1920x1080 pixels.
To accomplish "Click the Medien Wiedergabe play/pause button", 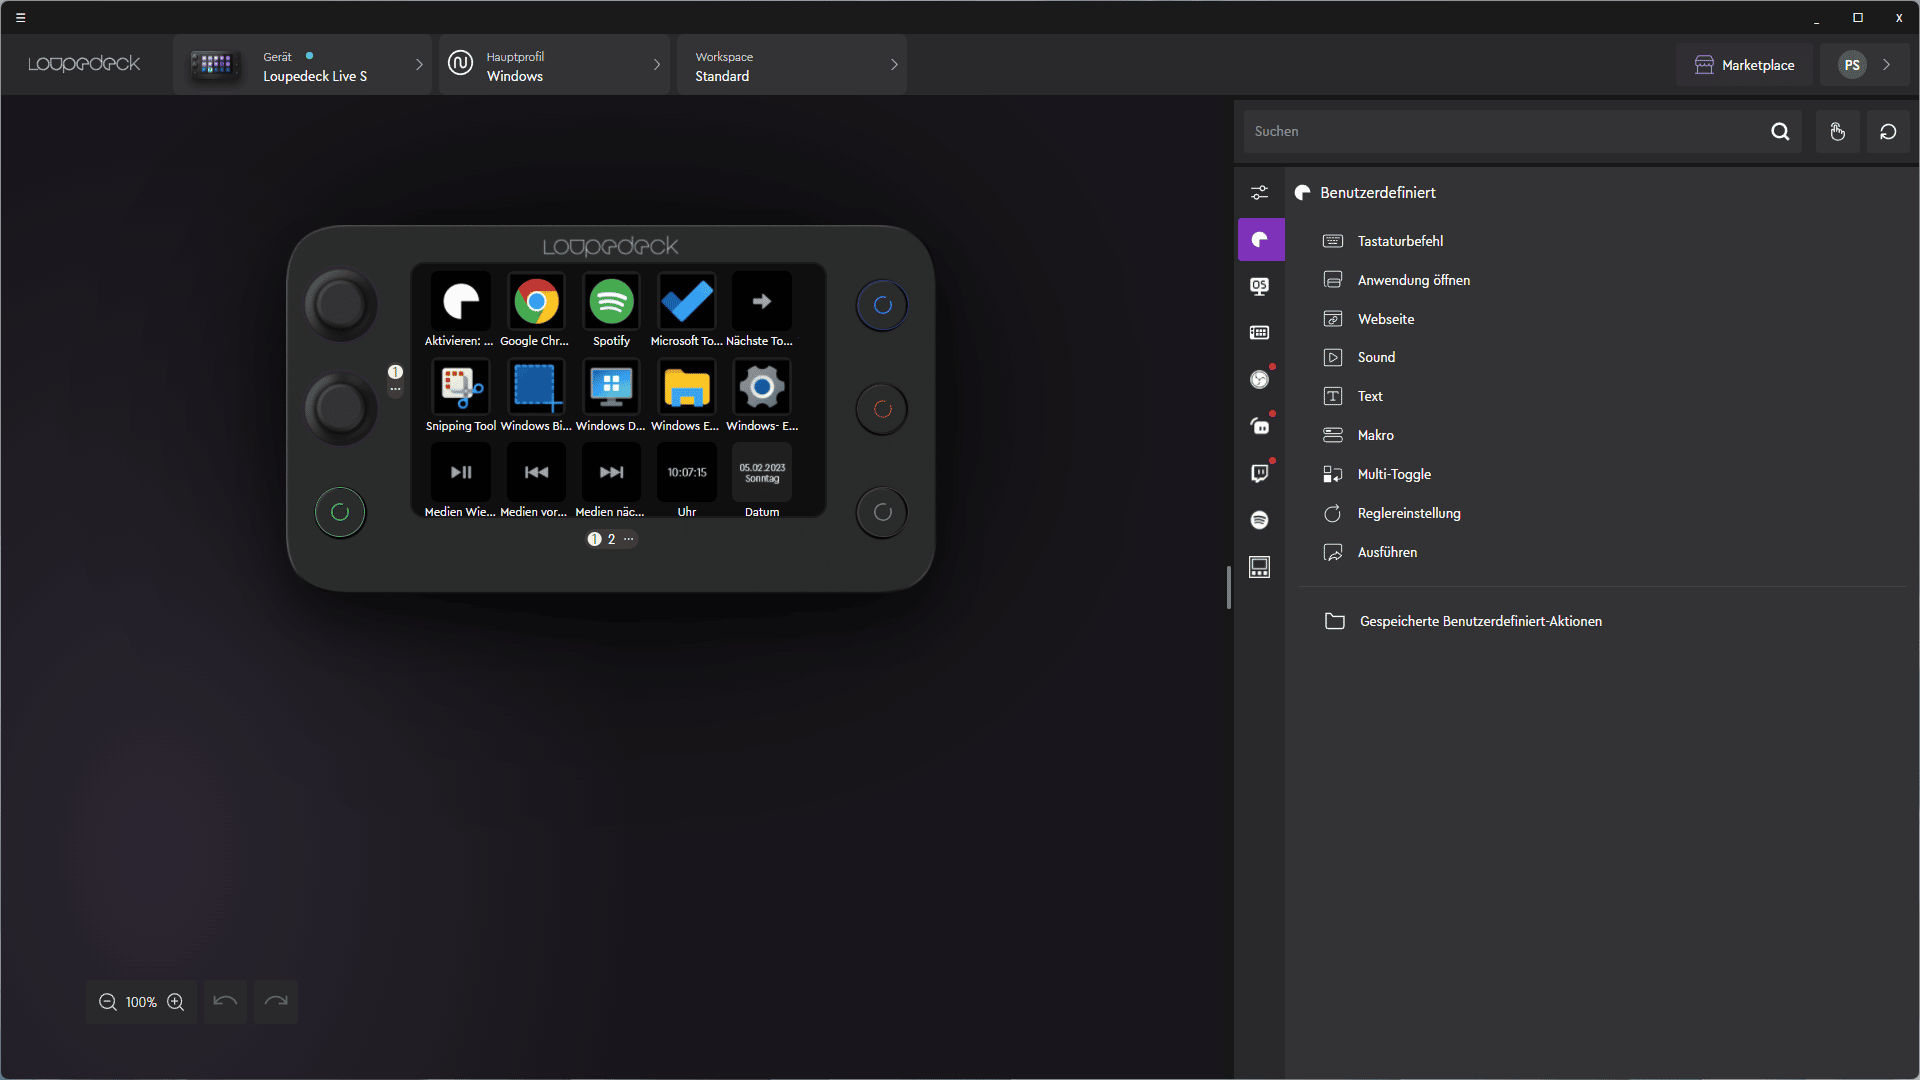I will 461,472.
